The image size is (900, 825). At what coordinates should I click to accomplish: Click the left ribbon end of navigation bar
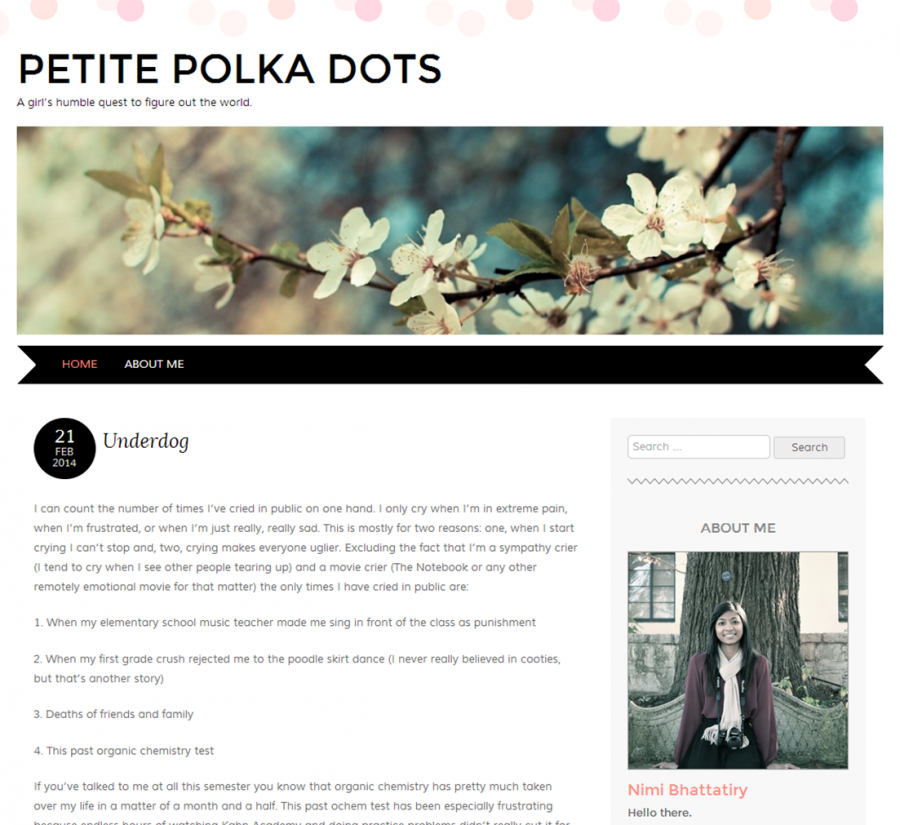29,365
